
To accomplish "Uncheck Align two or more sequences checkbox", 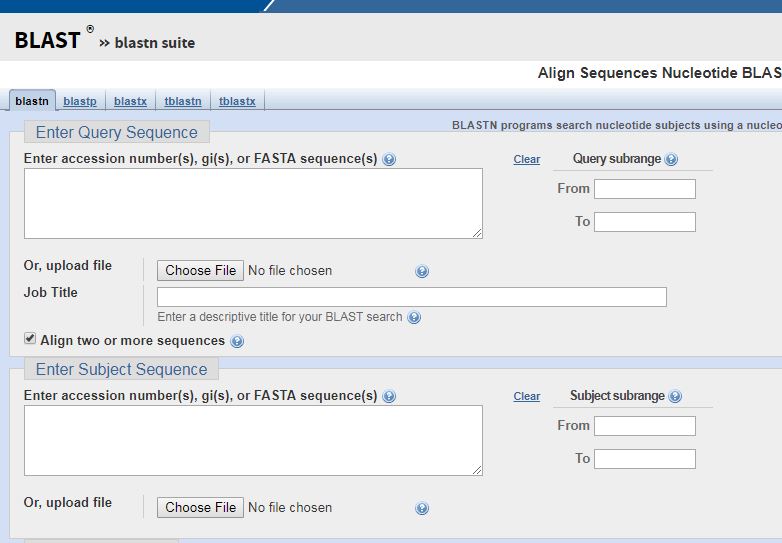I will point(30,340).
